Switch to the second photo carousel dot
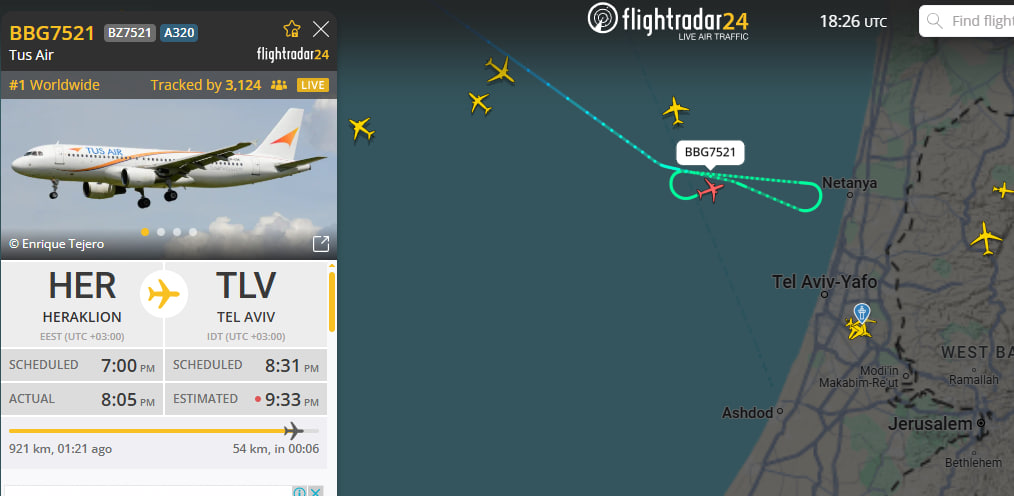This screenshot has width=1014, height=496. coord(161,232)
